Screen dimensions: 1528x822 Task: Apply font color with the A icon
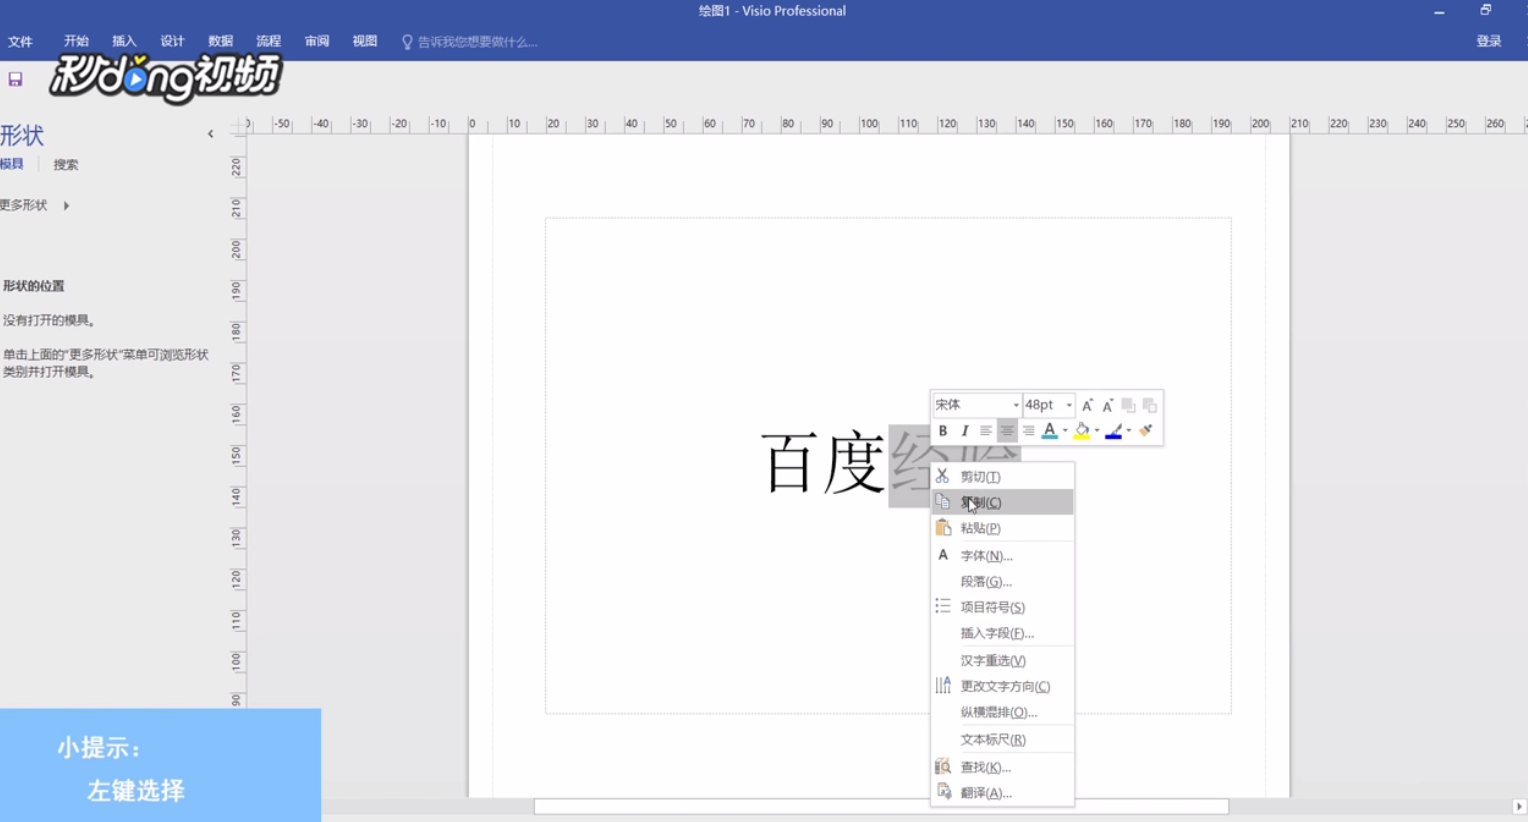click(x=1049, y=431)
